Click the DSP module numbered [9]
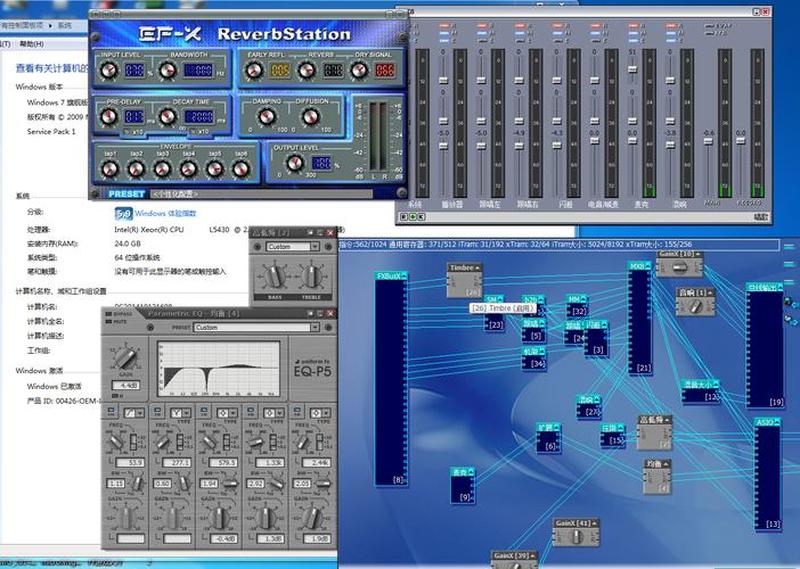800x569 pixels. (x=463, y=485)
